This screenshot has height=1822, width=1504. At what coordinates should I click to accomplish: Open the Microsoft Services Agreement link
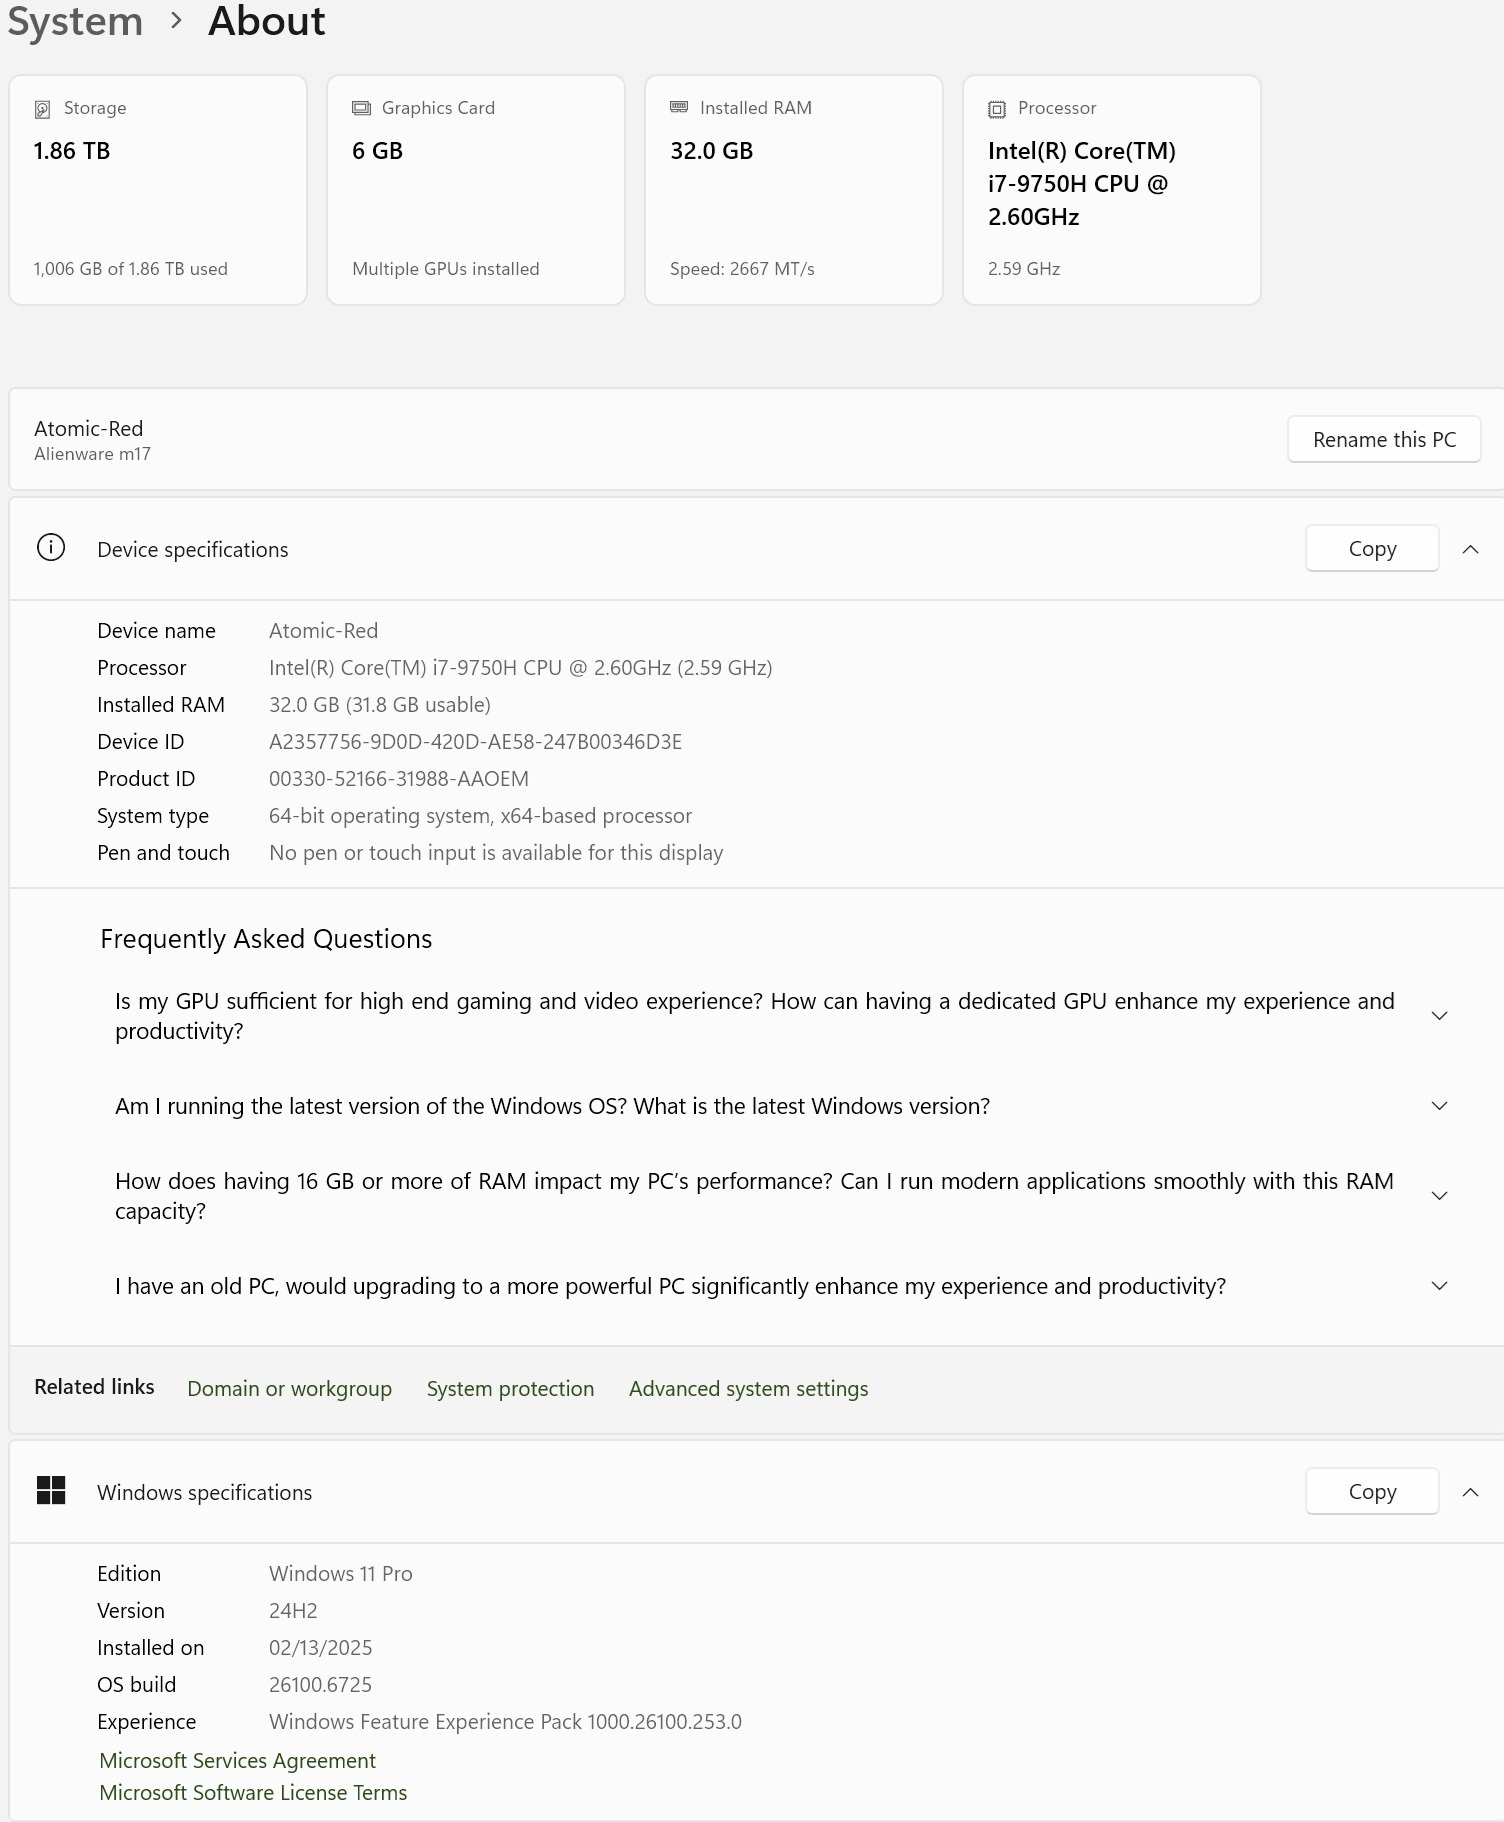237,1761
